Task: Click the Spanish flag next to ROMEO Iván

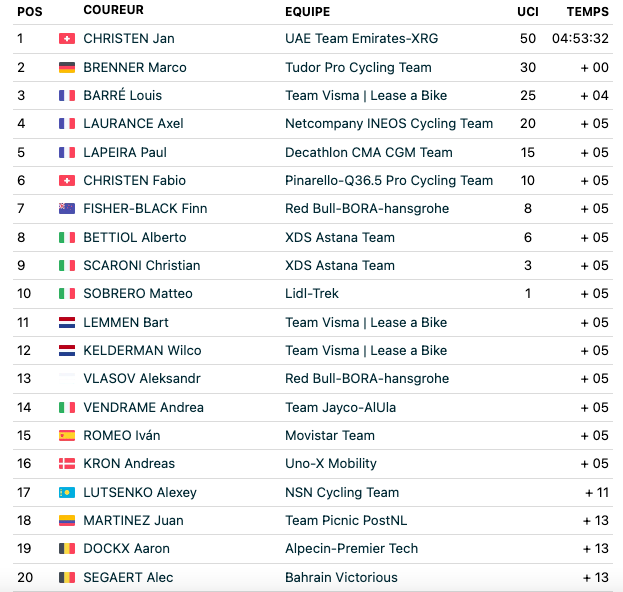Action: (67, 435)
